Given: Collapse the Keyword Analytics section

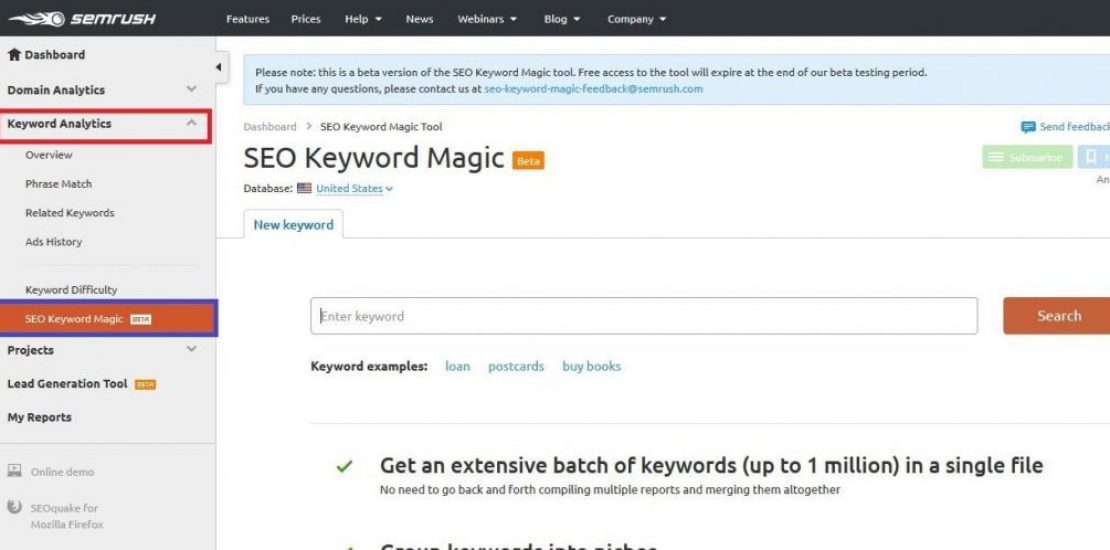Looking at the screenshot, I should click(192, 123).
